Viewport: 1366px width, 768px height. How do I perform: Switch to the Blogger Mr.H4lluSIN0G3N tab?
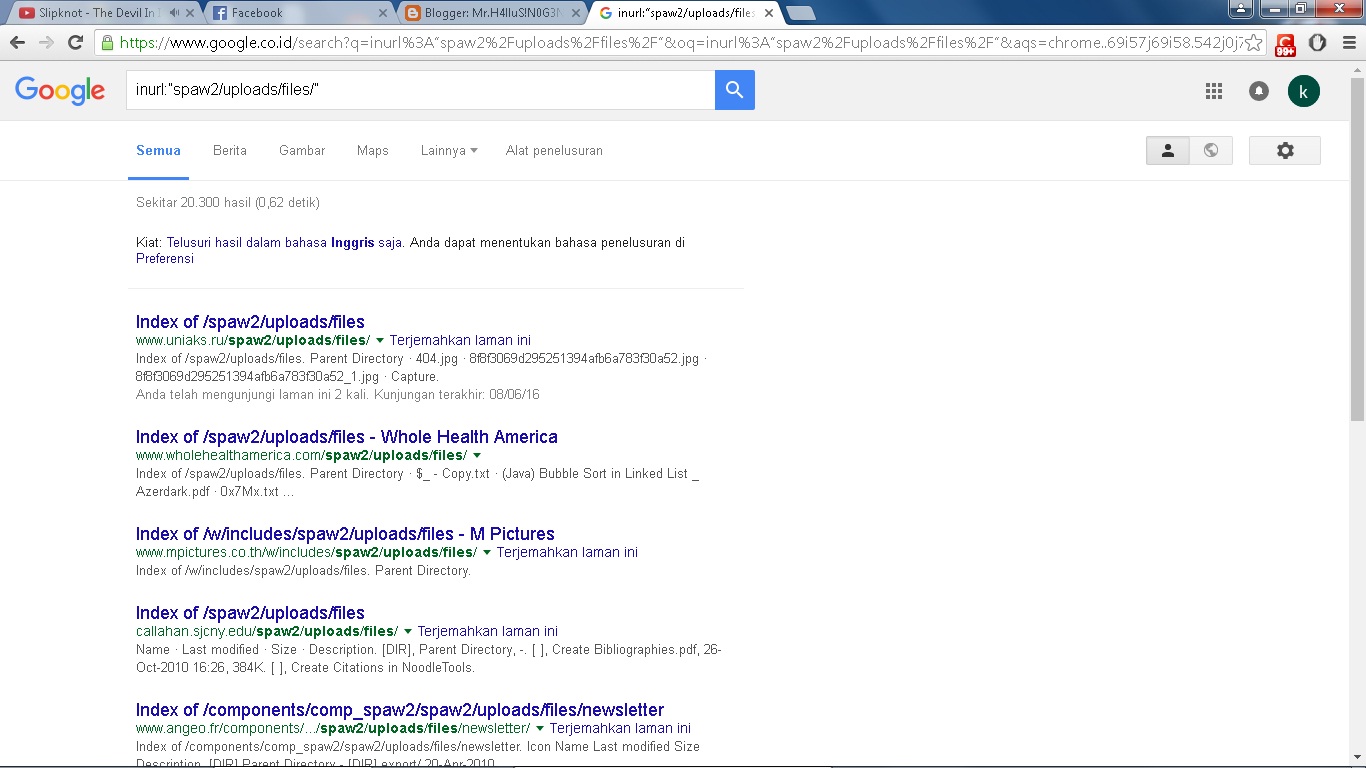click(492, 13)
